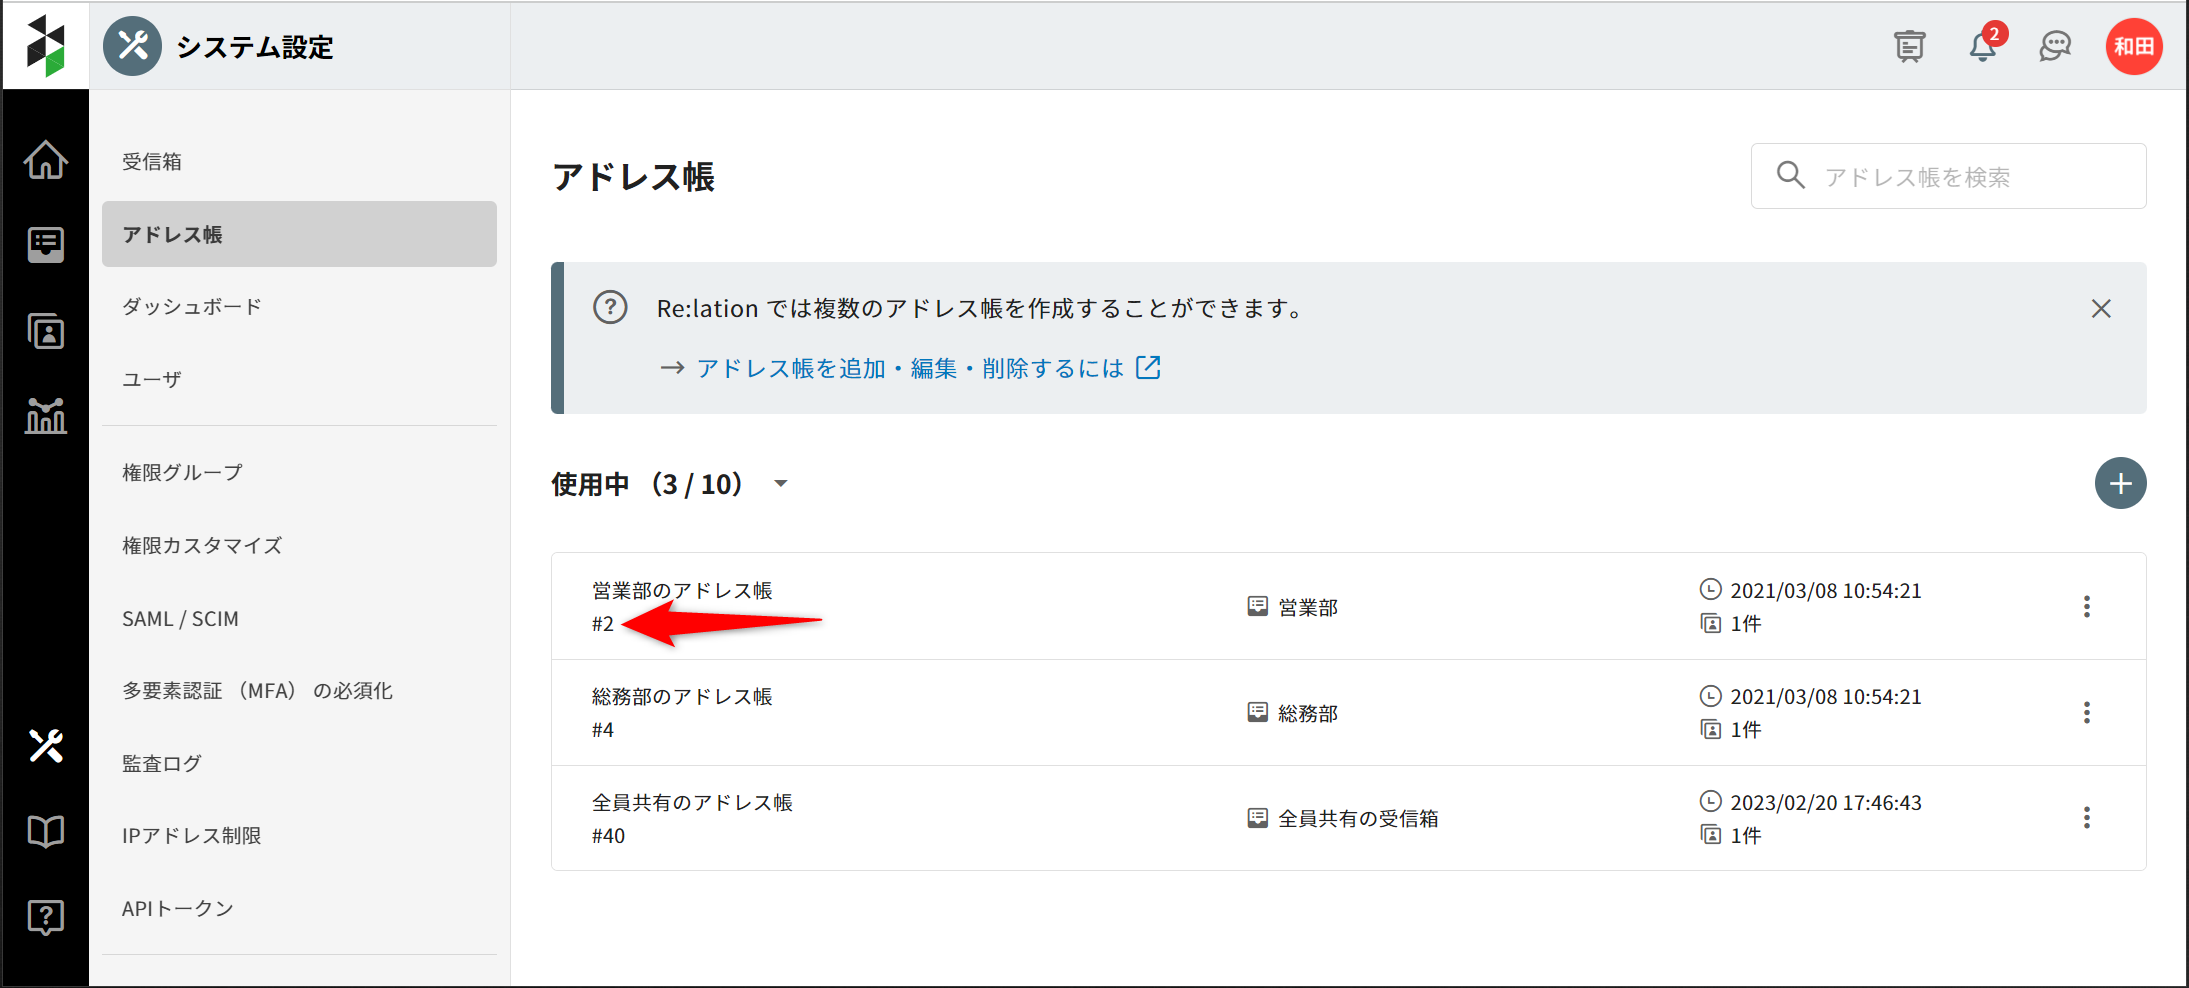
Task: Dismiss the Re:lation info banner
Action: click(x=2101, y=309)
